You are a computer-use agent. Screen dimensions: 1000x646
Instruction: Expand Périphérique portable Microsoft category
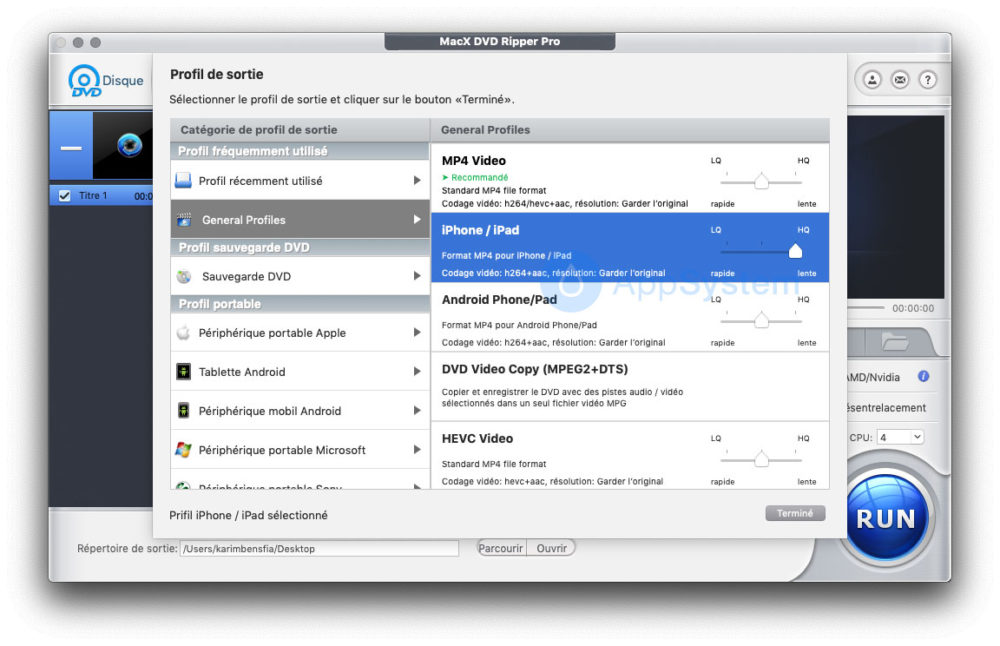pyautogui.click(x=417, y=450)
